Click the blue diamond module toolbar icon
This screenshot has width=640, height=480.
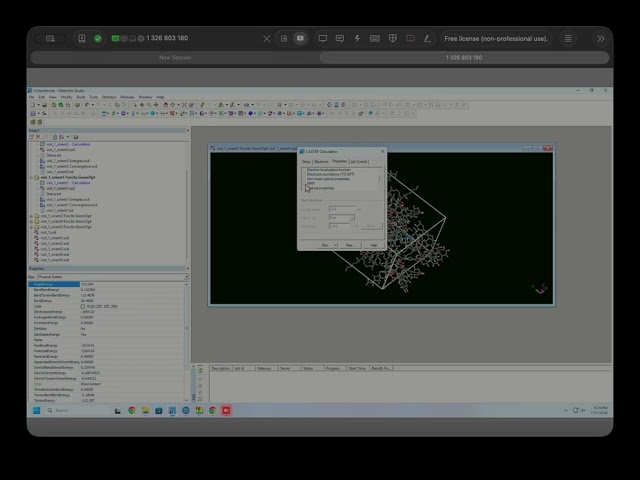tap(251, 113)
